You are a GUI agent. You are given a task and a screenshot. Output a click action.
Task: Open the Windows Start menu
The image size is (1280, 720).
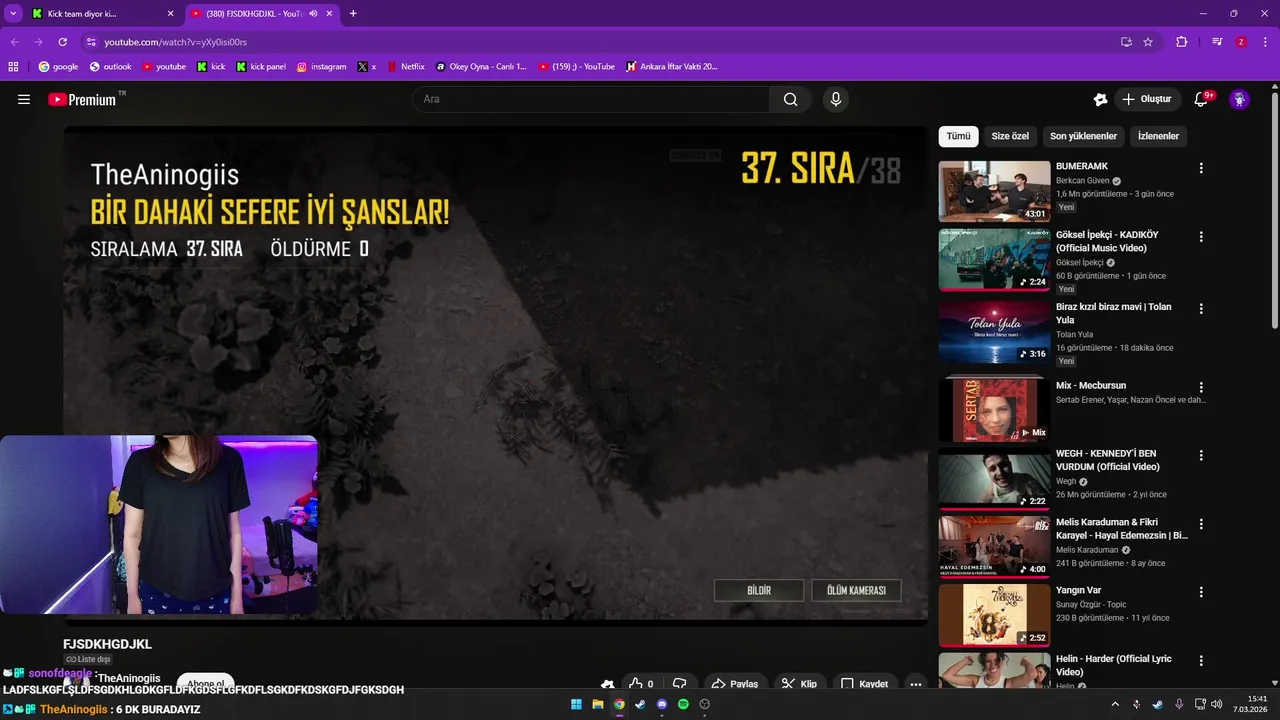pyautogui.click(x=576, y=704)
